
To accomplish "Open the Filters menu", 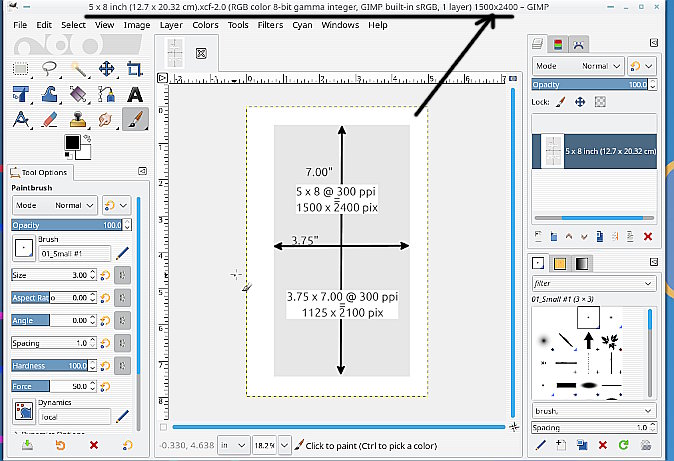I will (x=270, y=24).
